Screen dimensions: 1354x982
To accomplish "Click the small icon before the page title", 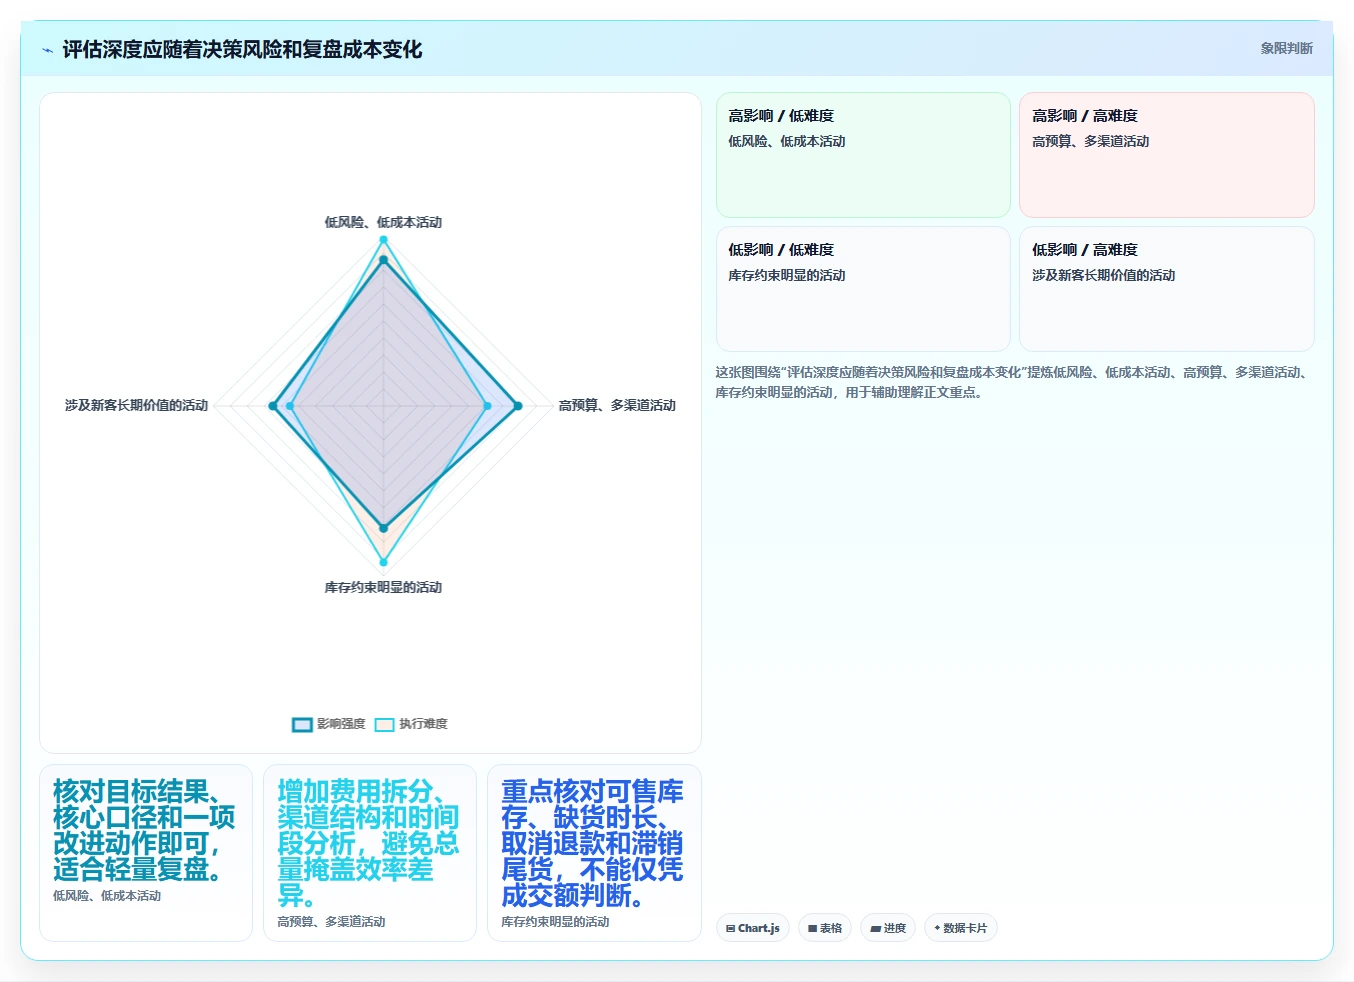I will click(47, 50).
